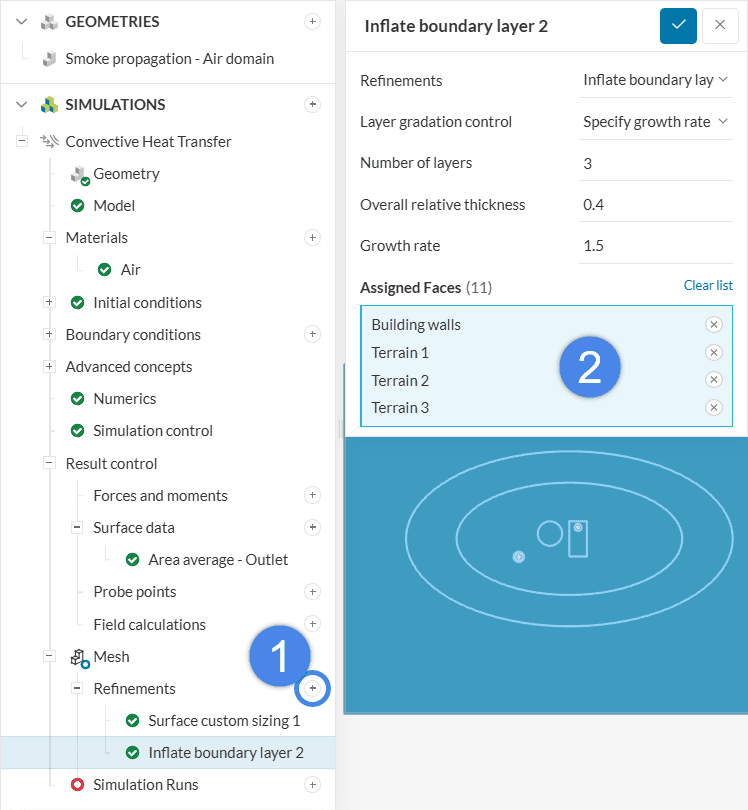Remove Terrain 2 from assigned faces
This screenshot has height=810, width=748.
713,380
